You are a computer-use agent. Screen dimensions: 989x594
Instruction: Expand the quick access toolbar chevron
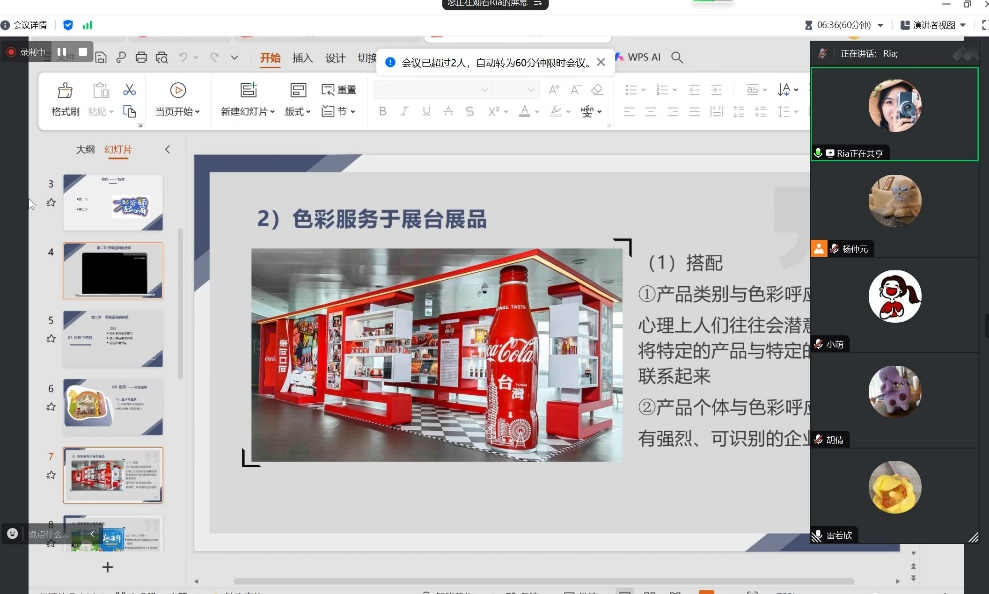pos(235,57)
